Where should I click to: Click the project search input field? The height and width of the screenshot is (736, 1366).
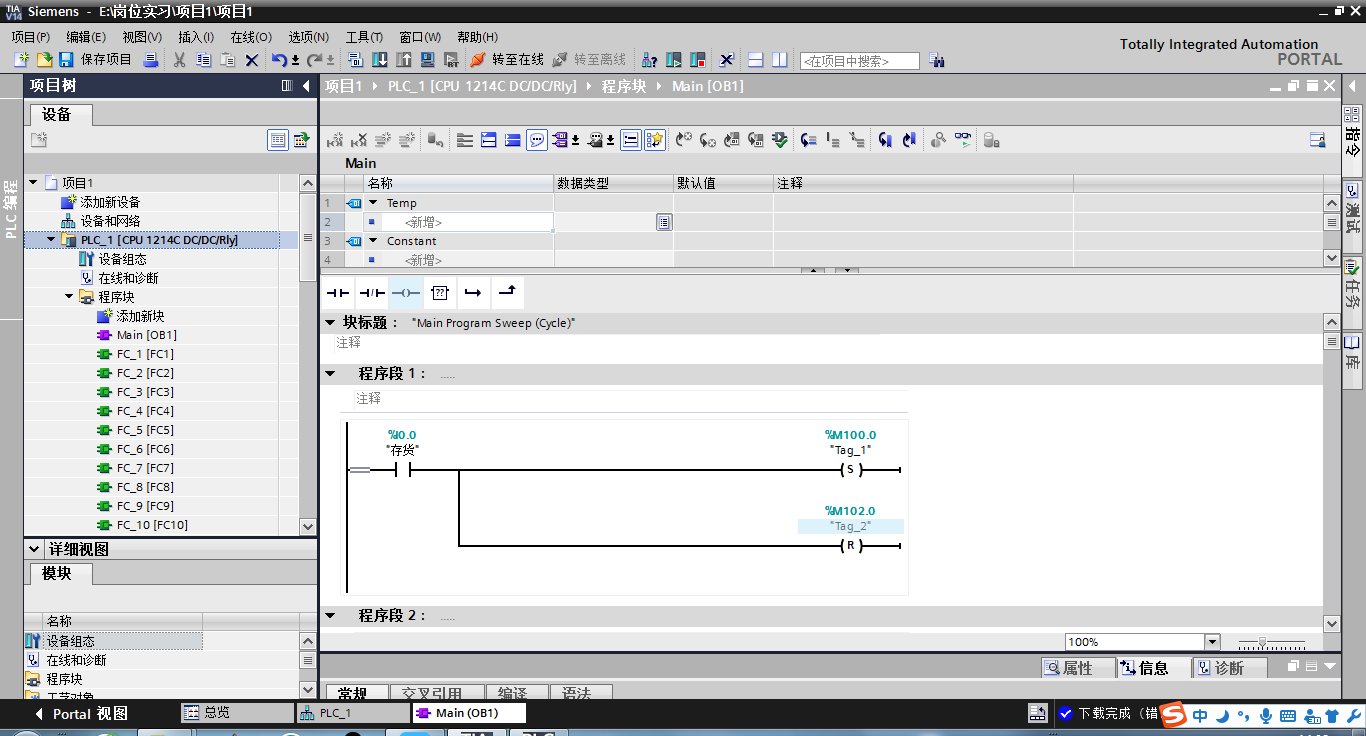(x=859, y=61)
